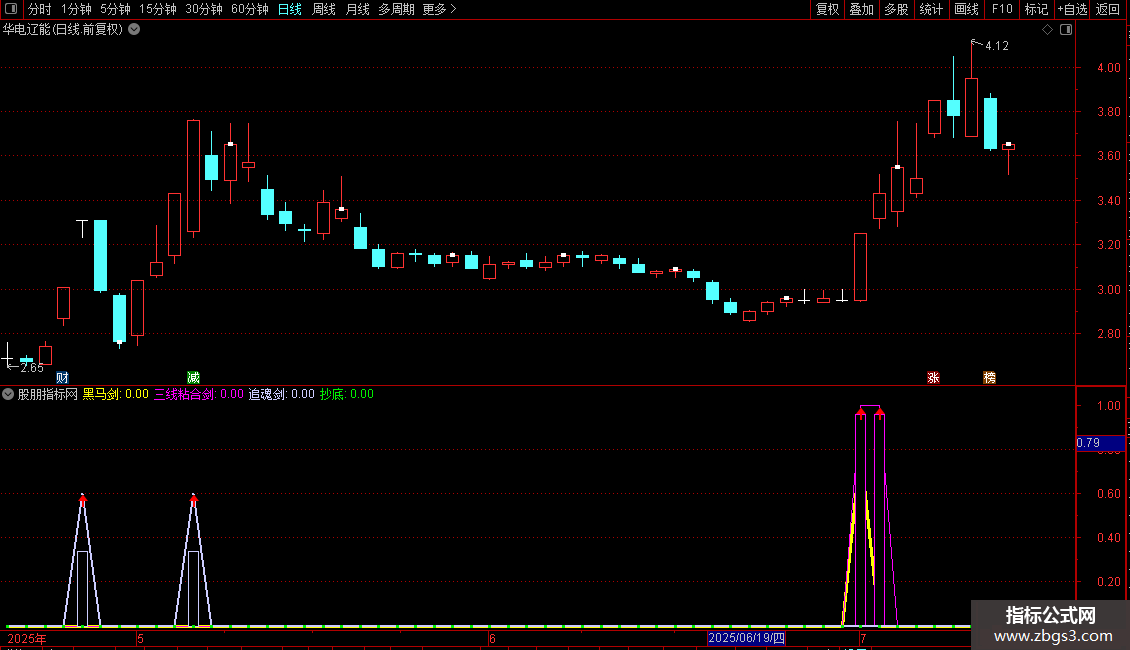Expand the 股朋指标网 indicator dropdown arrow
1130x650 pixels.
[x=8, y=394]
